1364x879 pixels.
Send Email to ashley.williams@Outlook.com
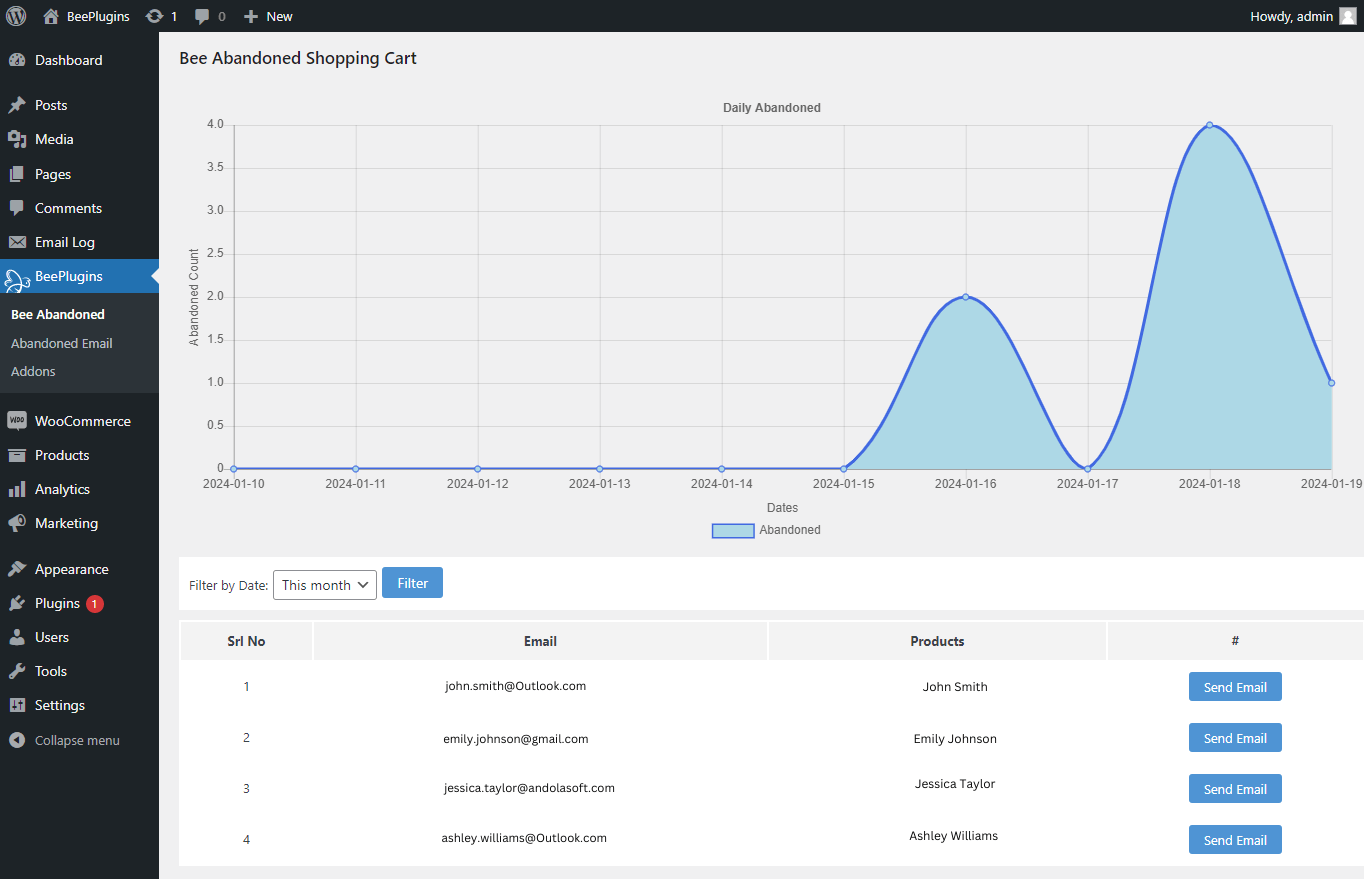coord(1235,840)
